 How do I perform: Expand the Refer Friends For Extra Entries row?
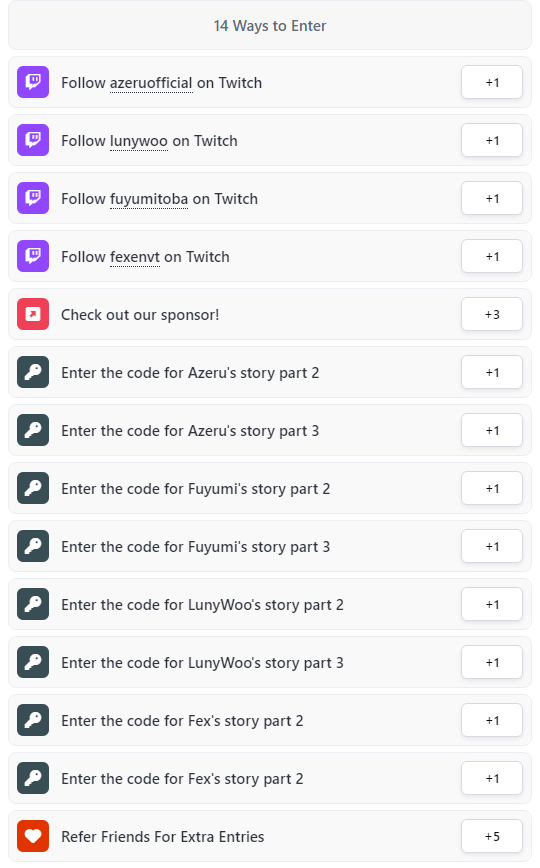click(270, 836)
